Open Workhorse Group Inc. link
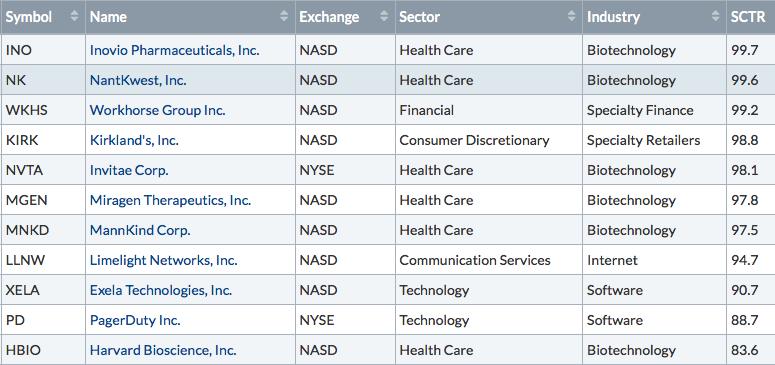The height and width of the screenshot is (365, 775). pyautogui.click(x=157, y=110)
